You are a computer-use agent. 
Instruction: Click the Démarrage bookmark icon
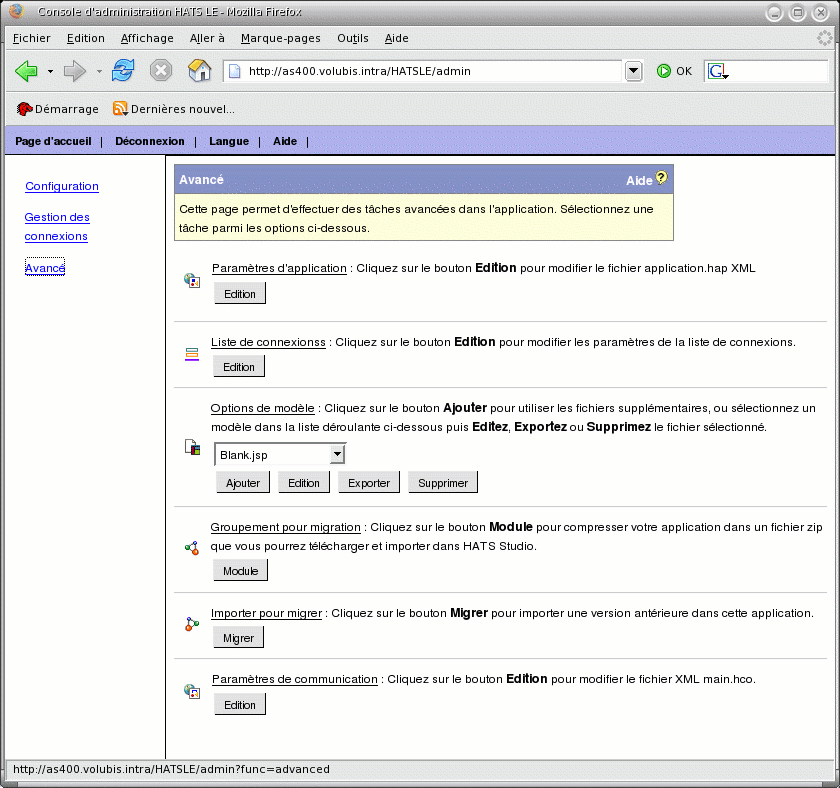coord(24,109)
